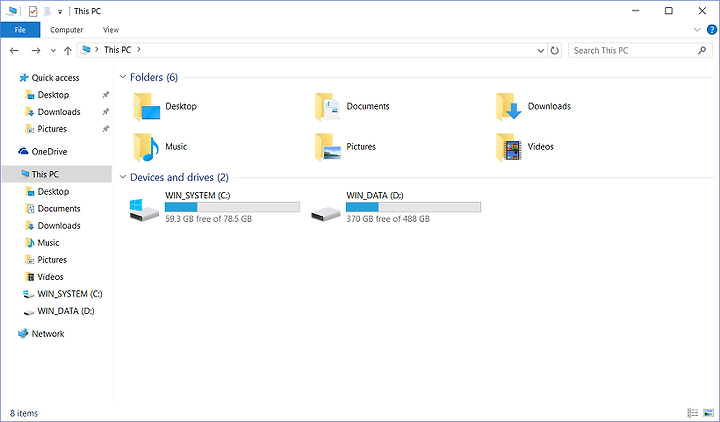Switch to Details view in status bar

click(692, 413)
